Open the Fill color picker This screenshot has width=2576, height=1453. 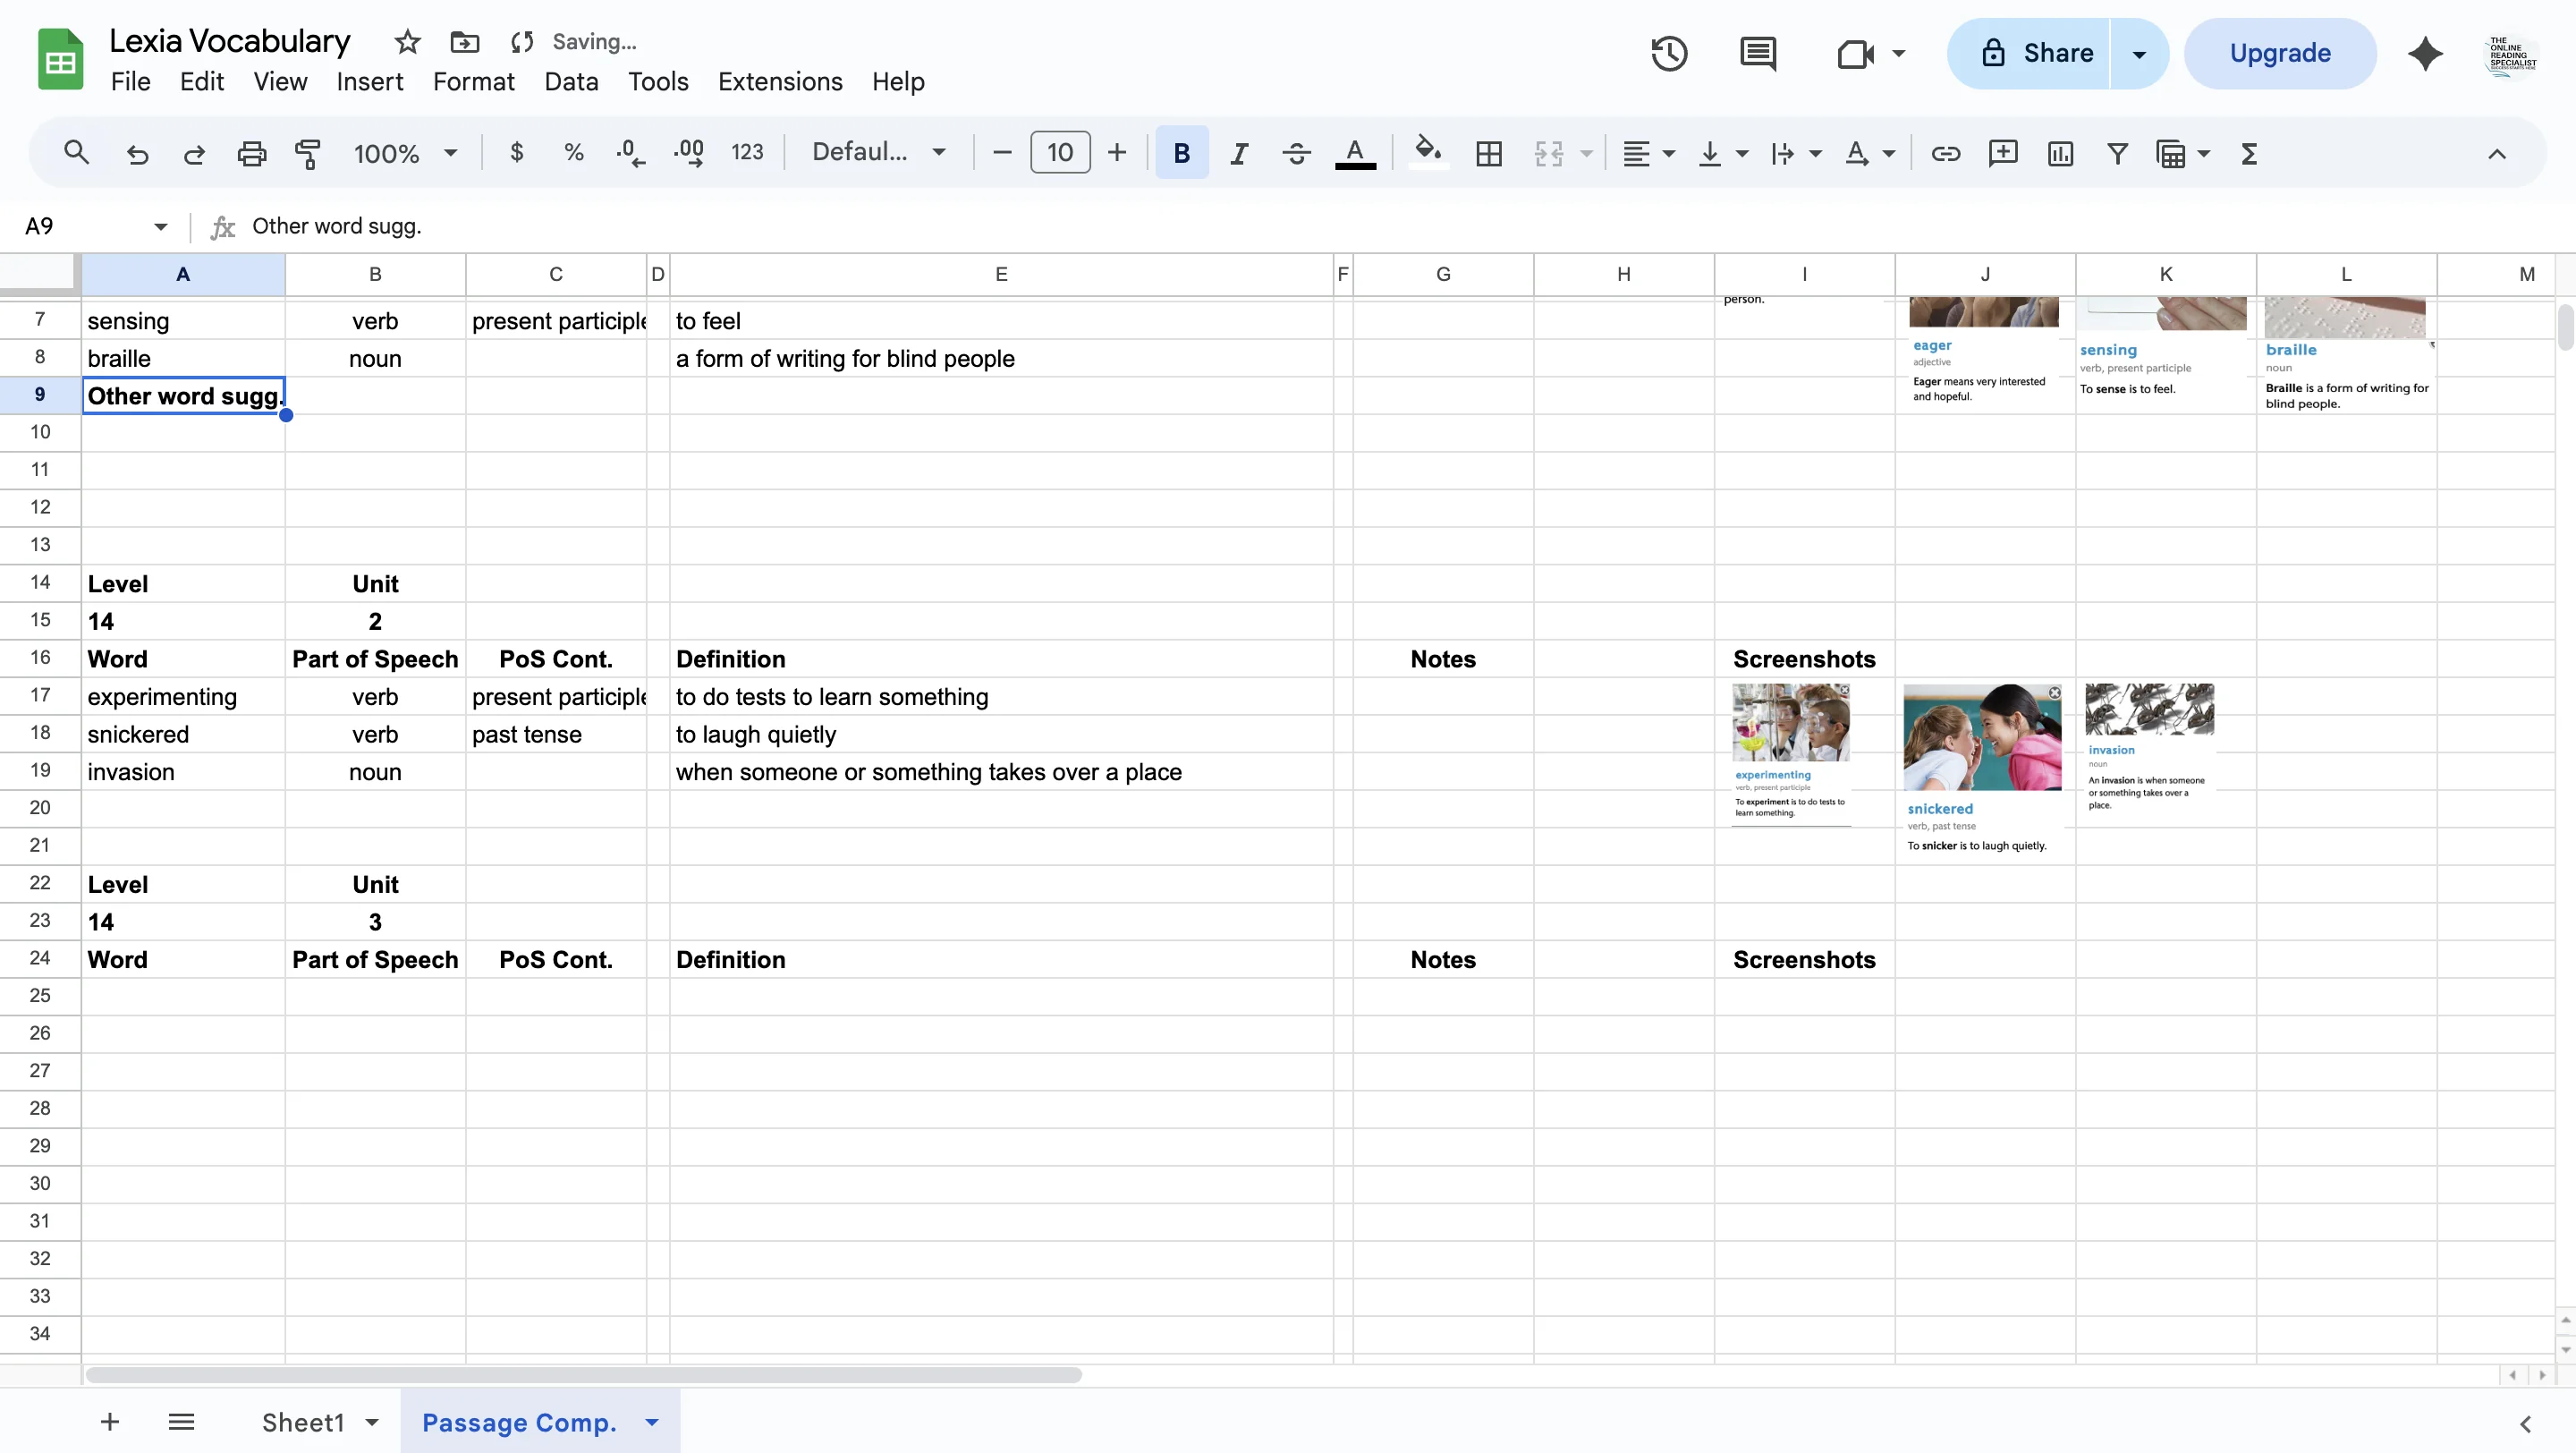pos(1427,153)
